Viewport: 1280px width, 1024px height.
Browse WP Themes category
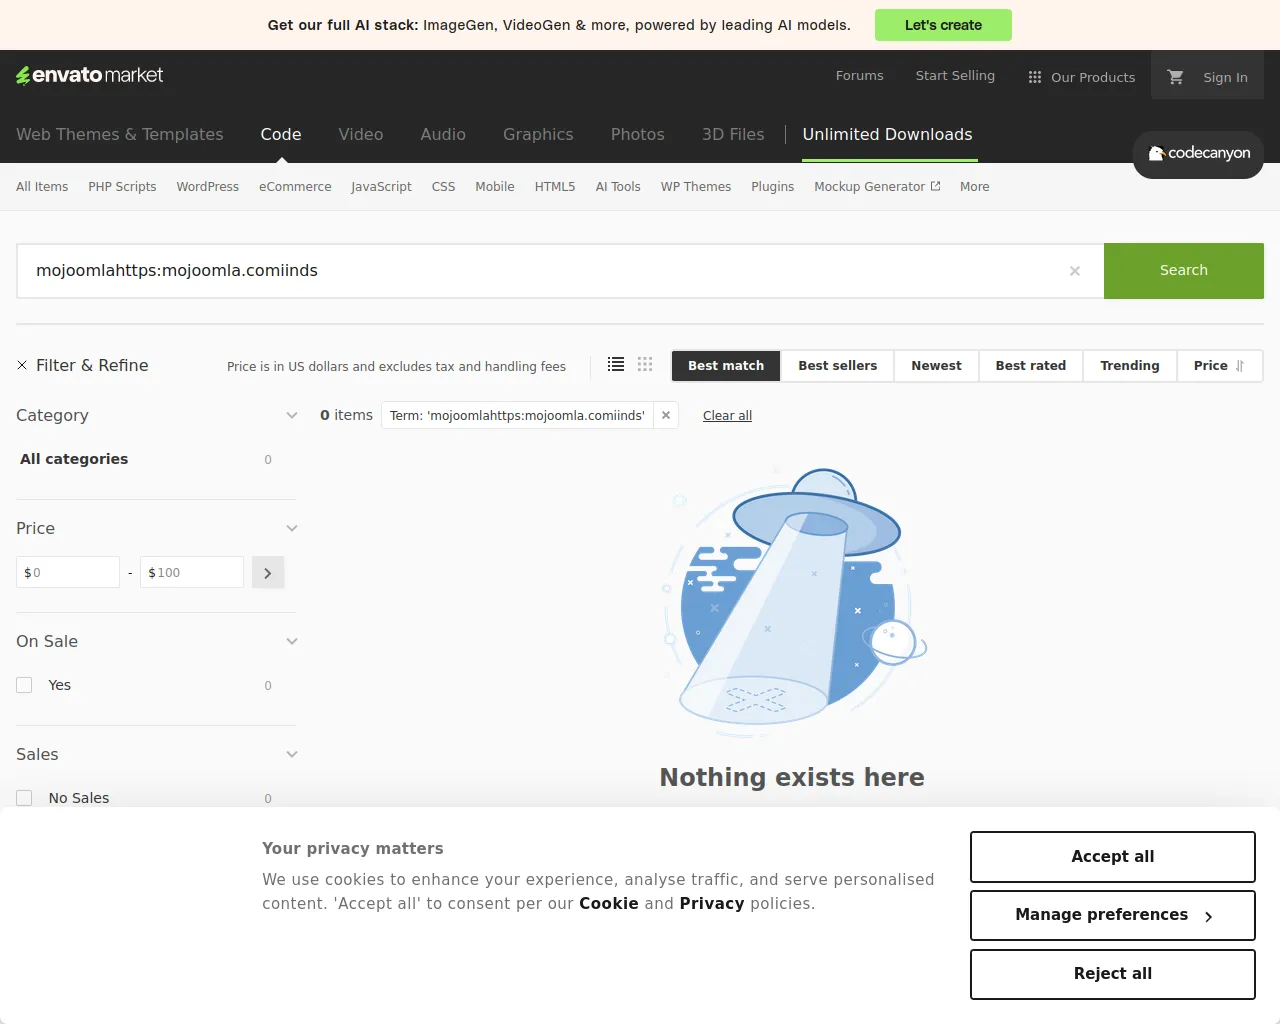[x=696, y=187]
